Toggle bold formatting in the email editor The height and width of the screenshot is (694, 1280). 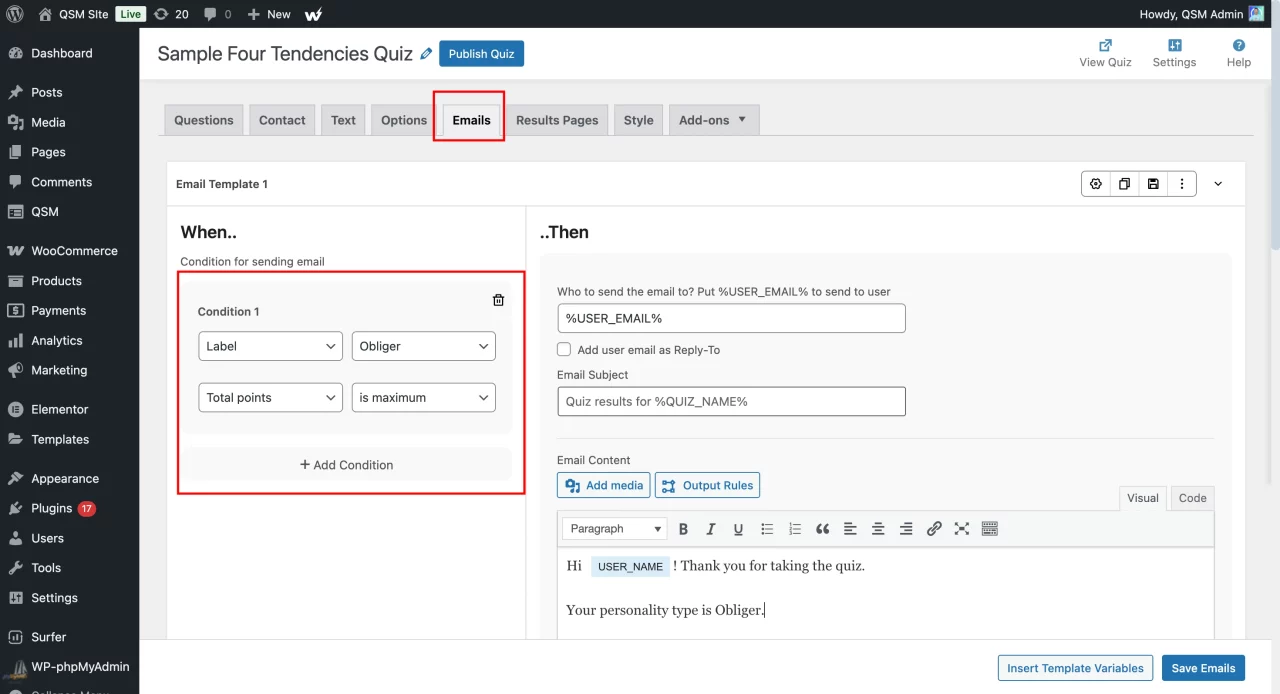683,528
